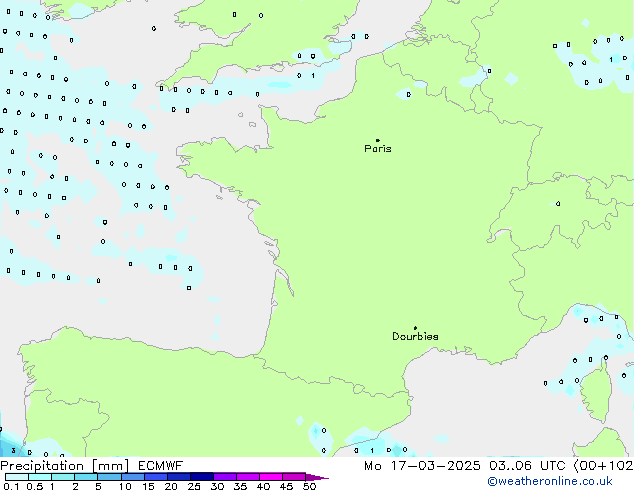Click the '3' precipitation value off northwest Spain
Screen dimensions: 634x490
(x=13, y=450)
